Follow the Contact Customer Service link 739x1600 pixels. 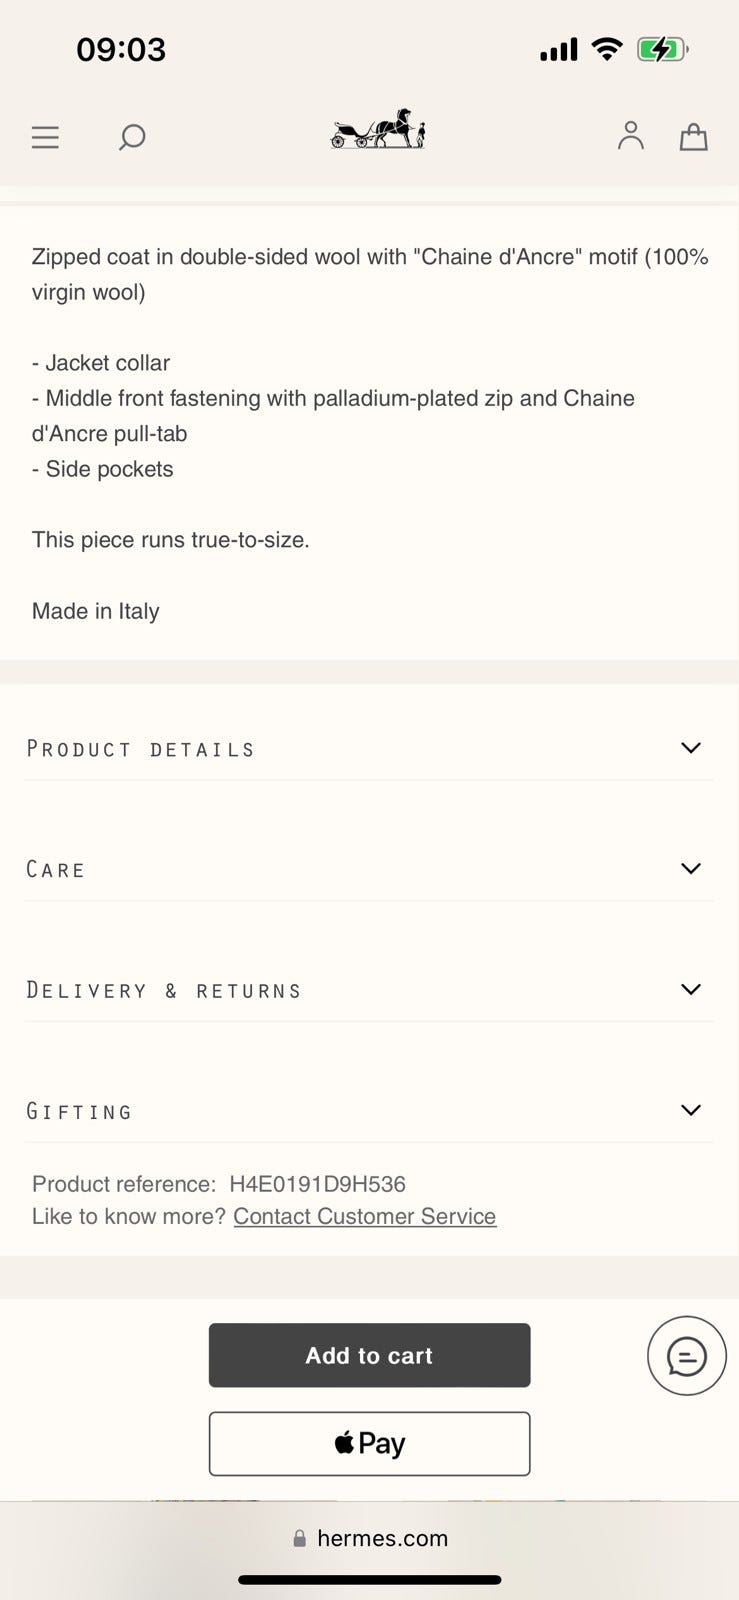click(x=364, y=1216)
